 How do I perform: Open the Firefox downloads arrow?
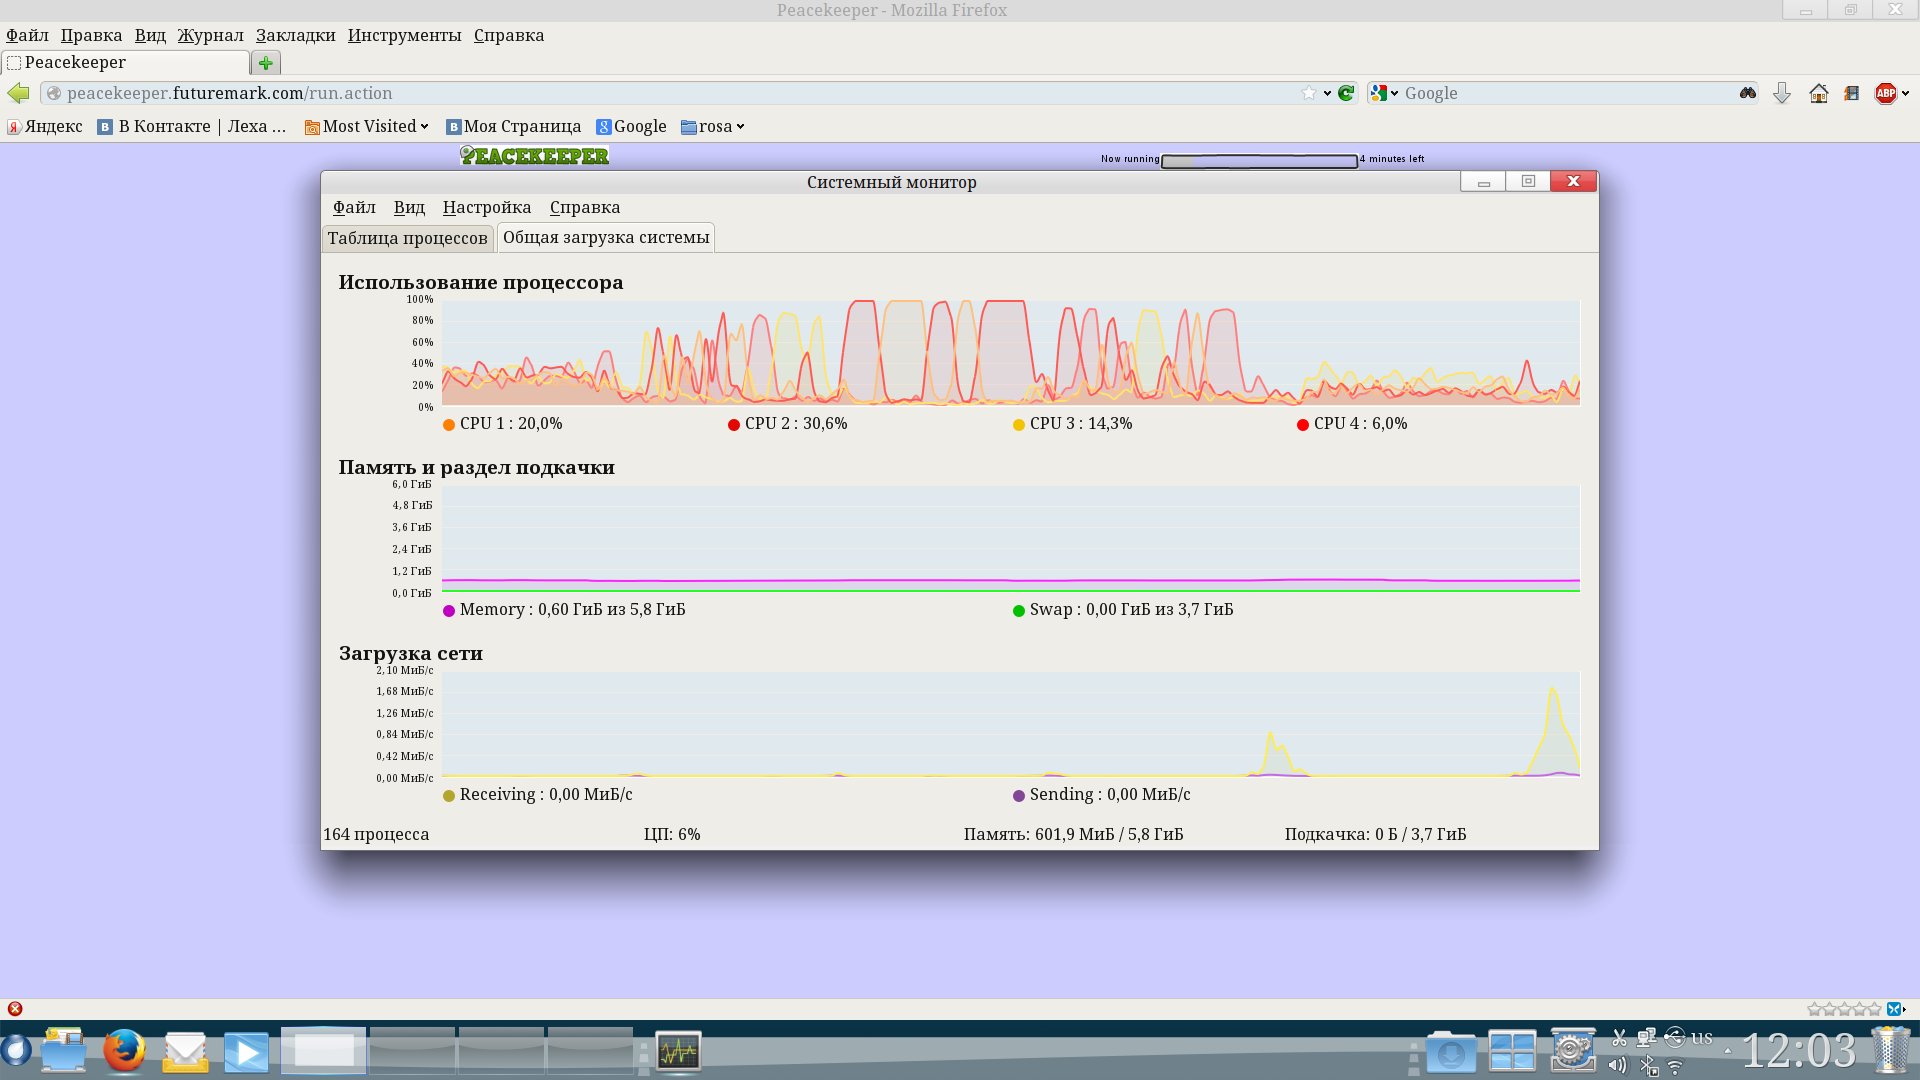[1781, 93]
